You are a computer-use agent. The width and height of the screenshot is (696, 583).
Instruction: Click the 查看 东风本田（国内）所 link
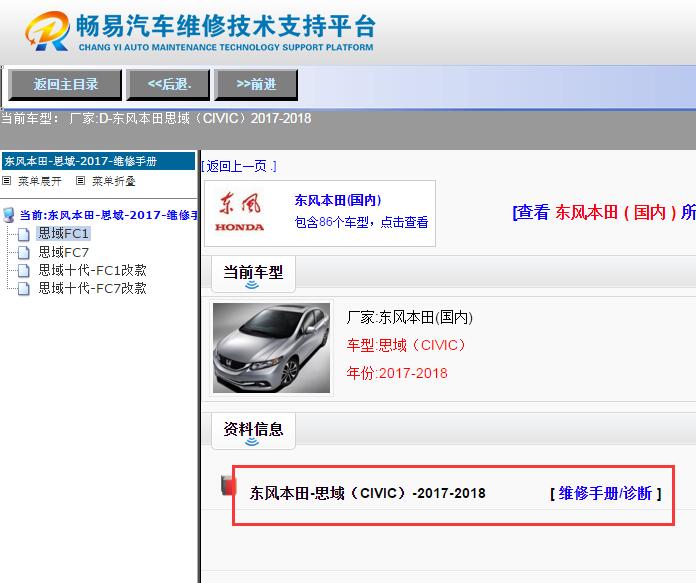pyautogui.click(x=604, y=212)
